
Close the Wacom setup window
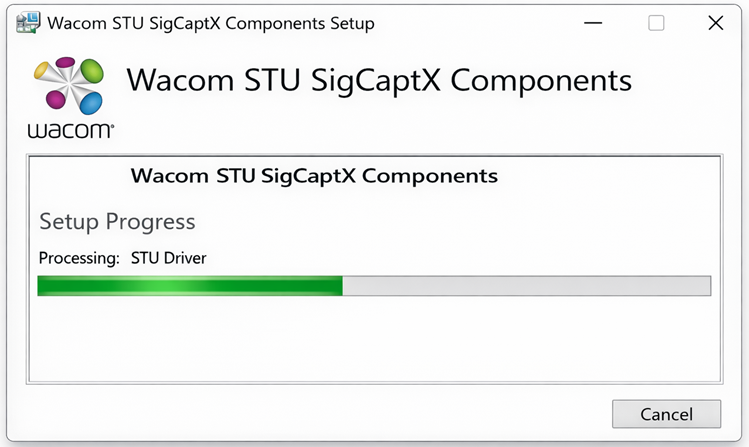pyautogui.click(x=715, y=23)
